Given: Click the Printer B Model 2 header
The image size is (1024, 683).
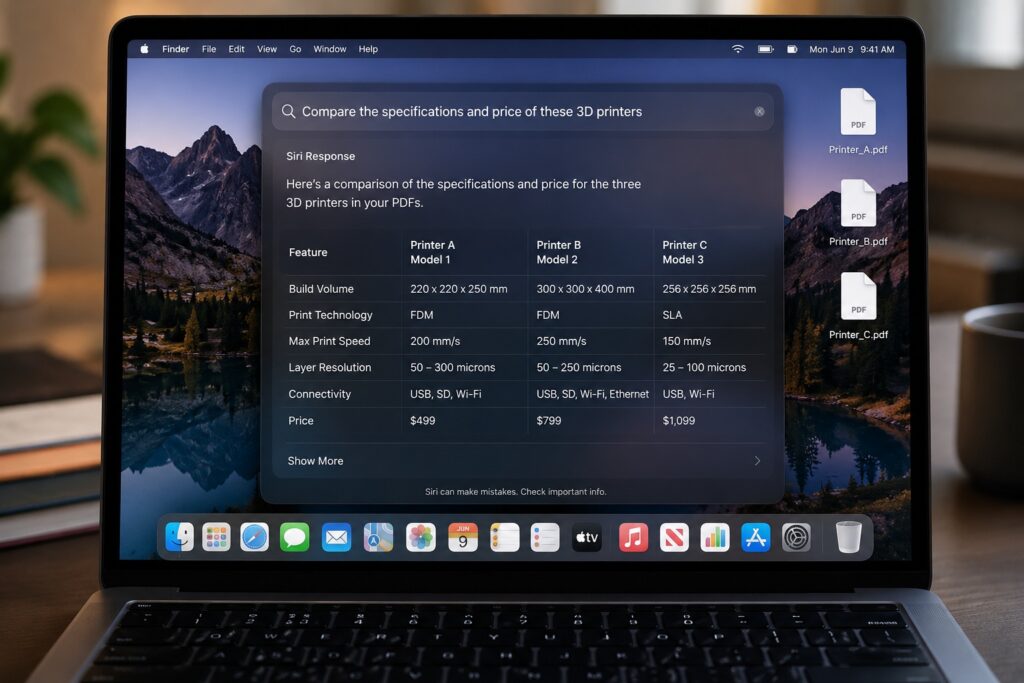Looking at the screenshot, I should pos(558,252).
